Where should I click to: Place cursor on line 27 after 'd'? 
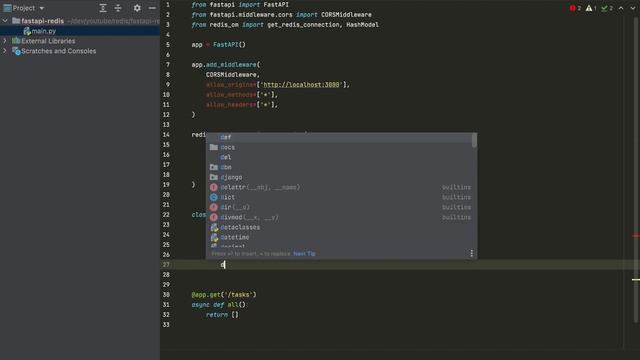point(225,265)
